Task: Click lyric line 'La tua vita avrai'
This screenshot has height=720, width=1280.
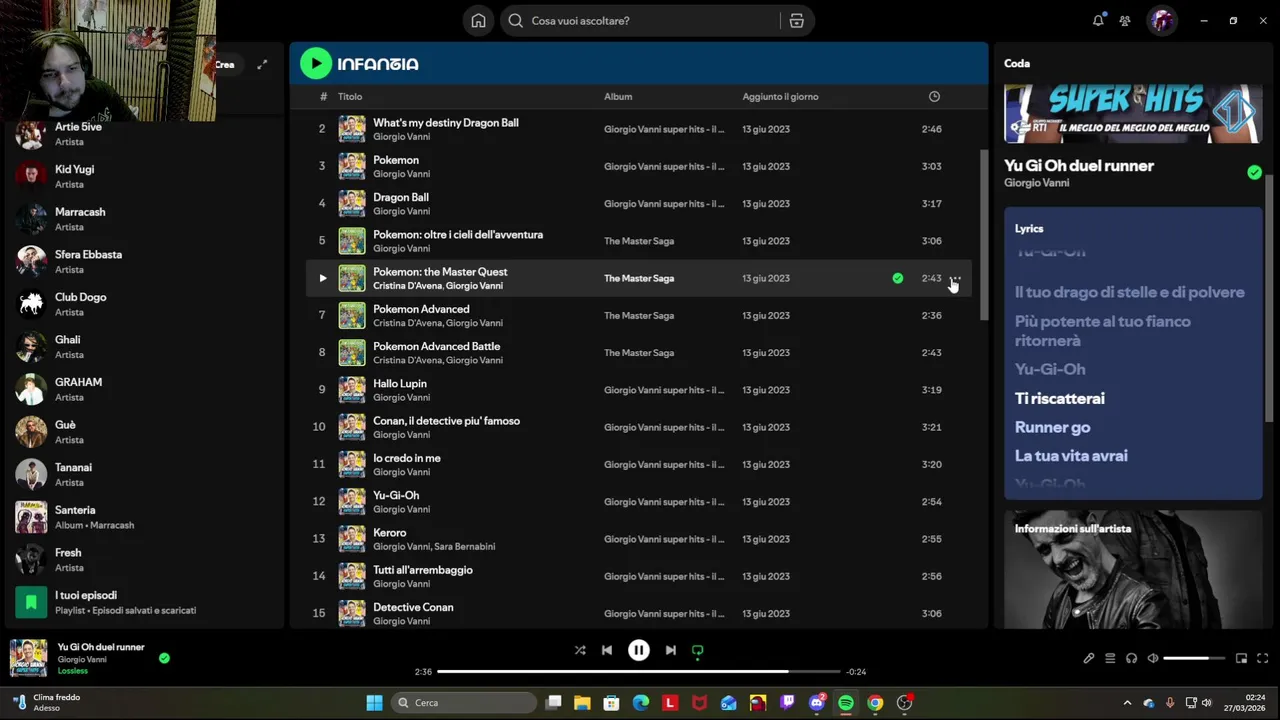Action: coord(1071,456)
